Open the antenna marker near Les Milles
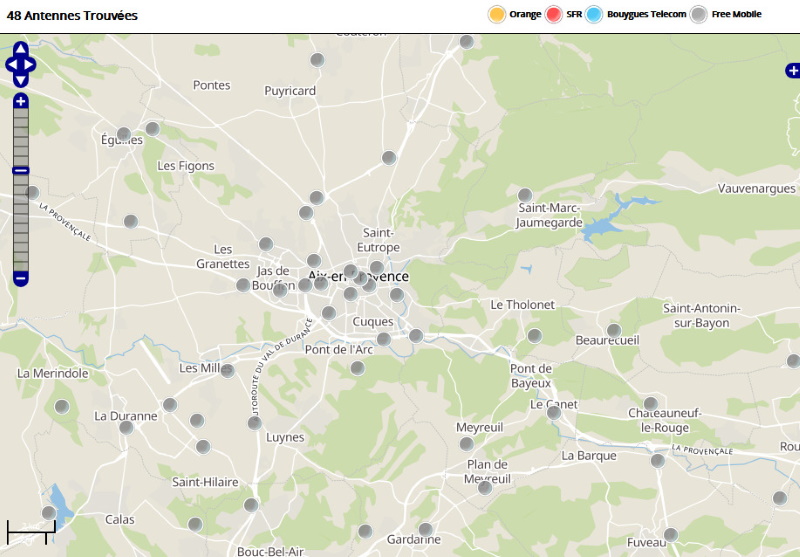 (x=227, y=371)
